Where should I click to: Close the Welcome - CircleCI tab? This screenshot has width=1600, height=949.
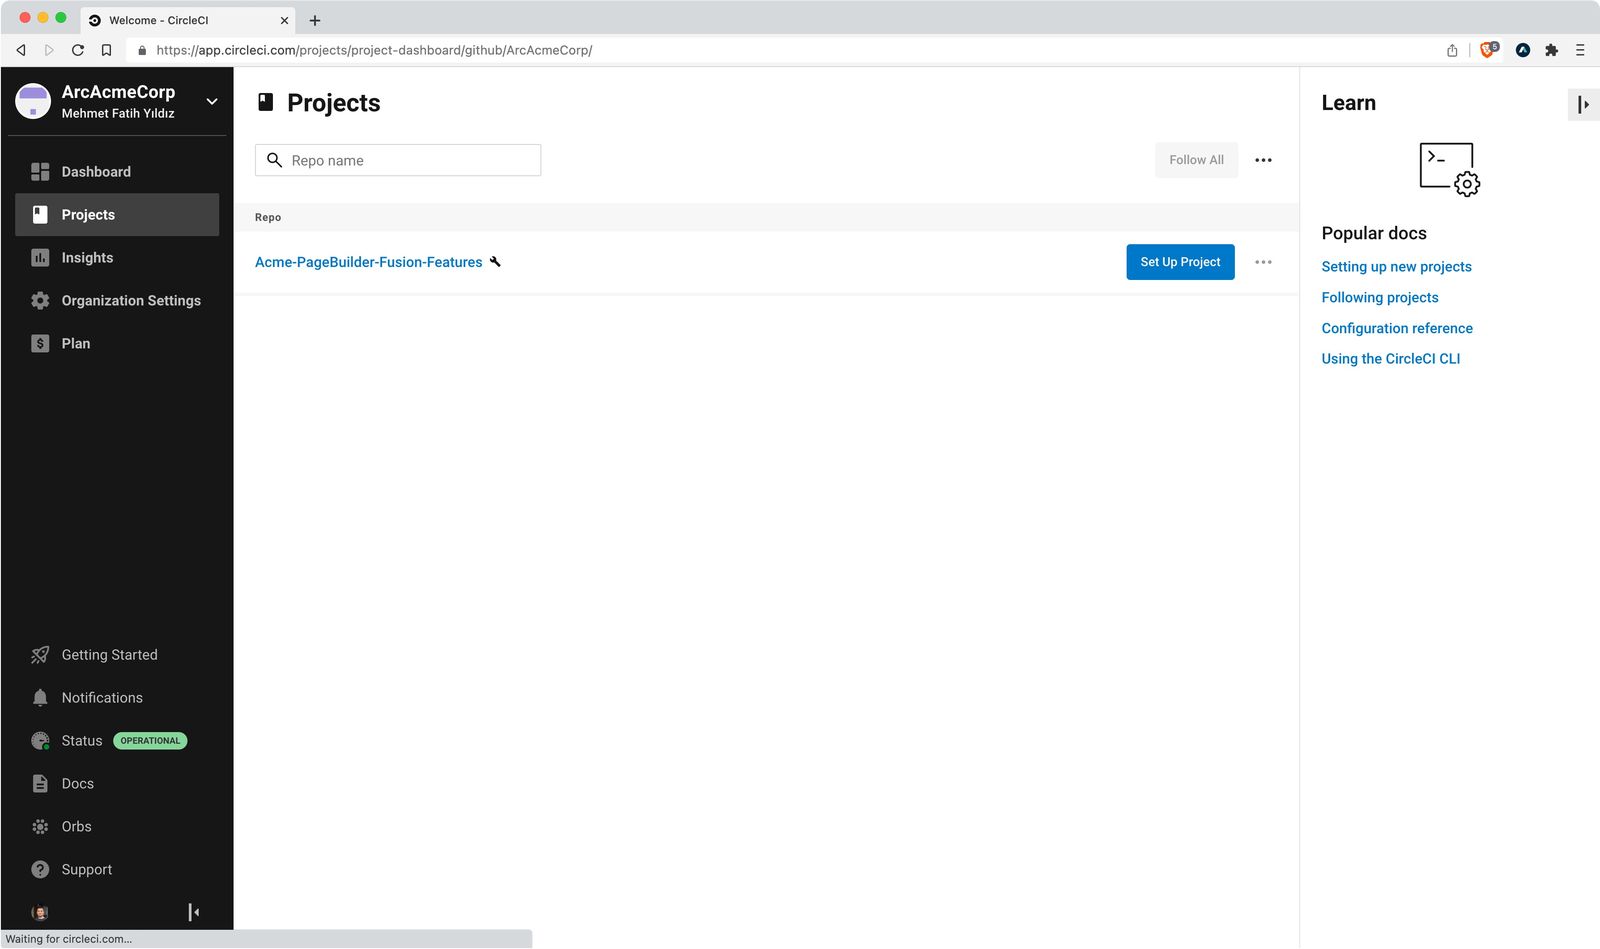click(x=284, y=20)
